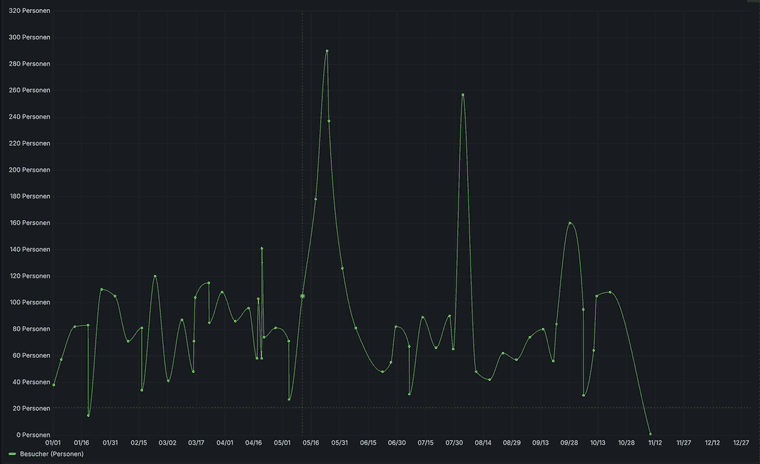760x464 pixels.
Task: Click the 11/12 date label on the x-axis
Action: [x=655, y=442]
